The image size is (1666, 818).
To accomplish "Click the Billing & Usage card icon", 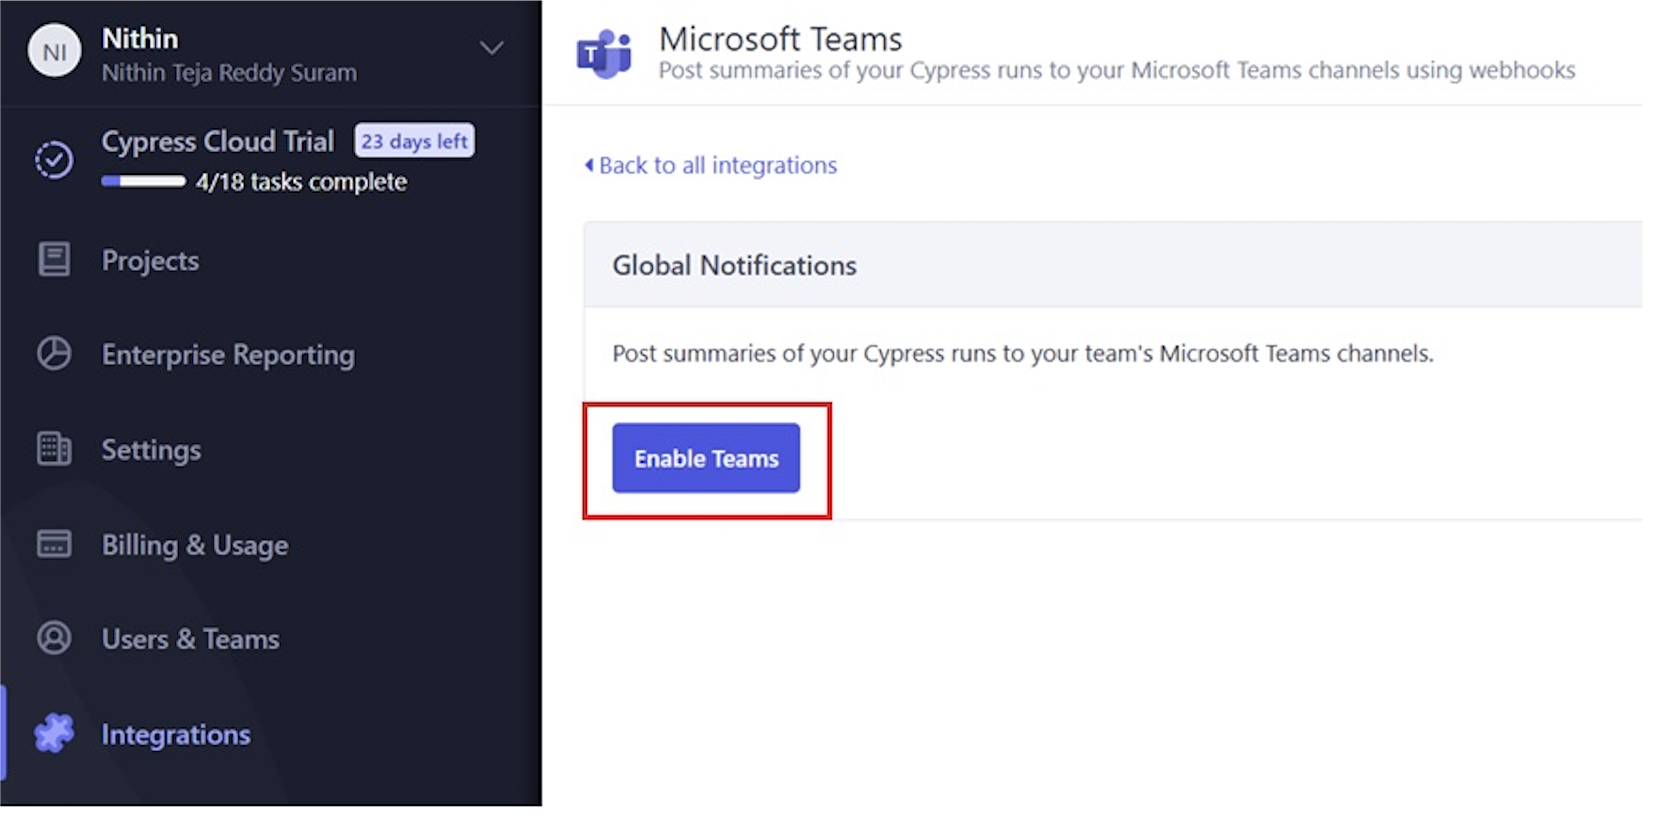I will (54, 544).
